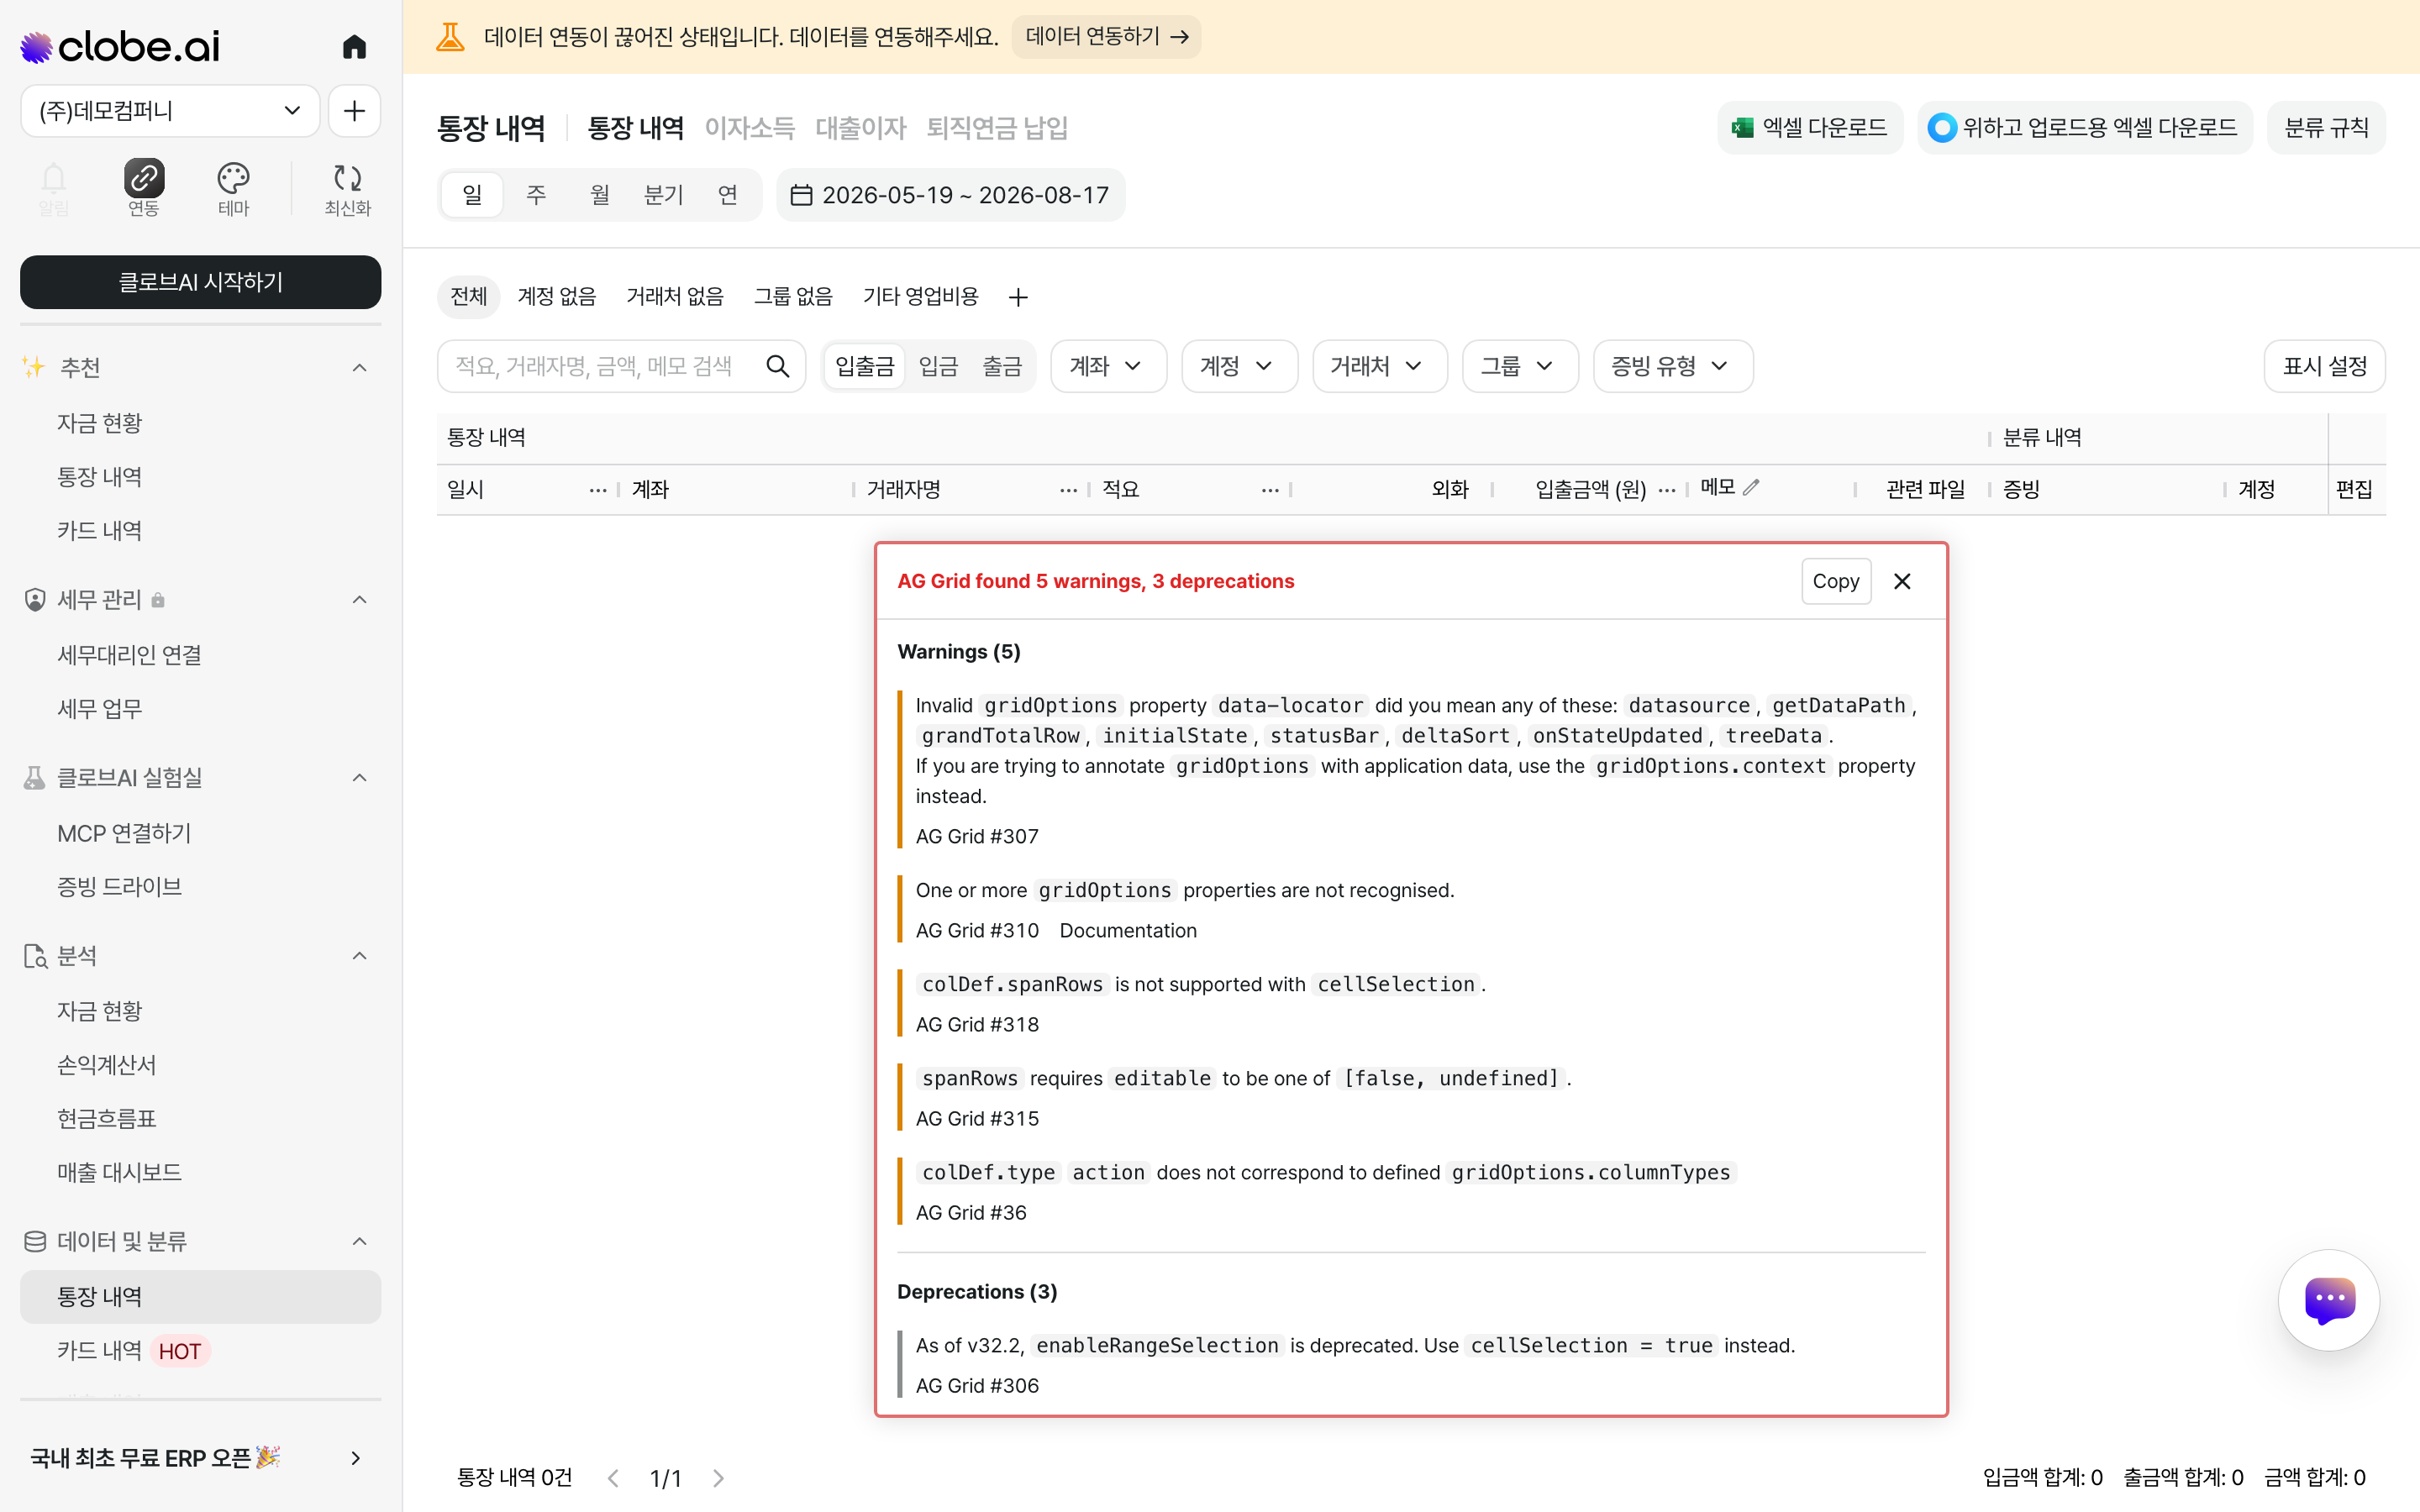
Task: Open 분류 규칙 button
Action: pyautogui.click(x=2326, y=128)
